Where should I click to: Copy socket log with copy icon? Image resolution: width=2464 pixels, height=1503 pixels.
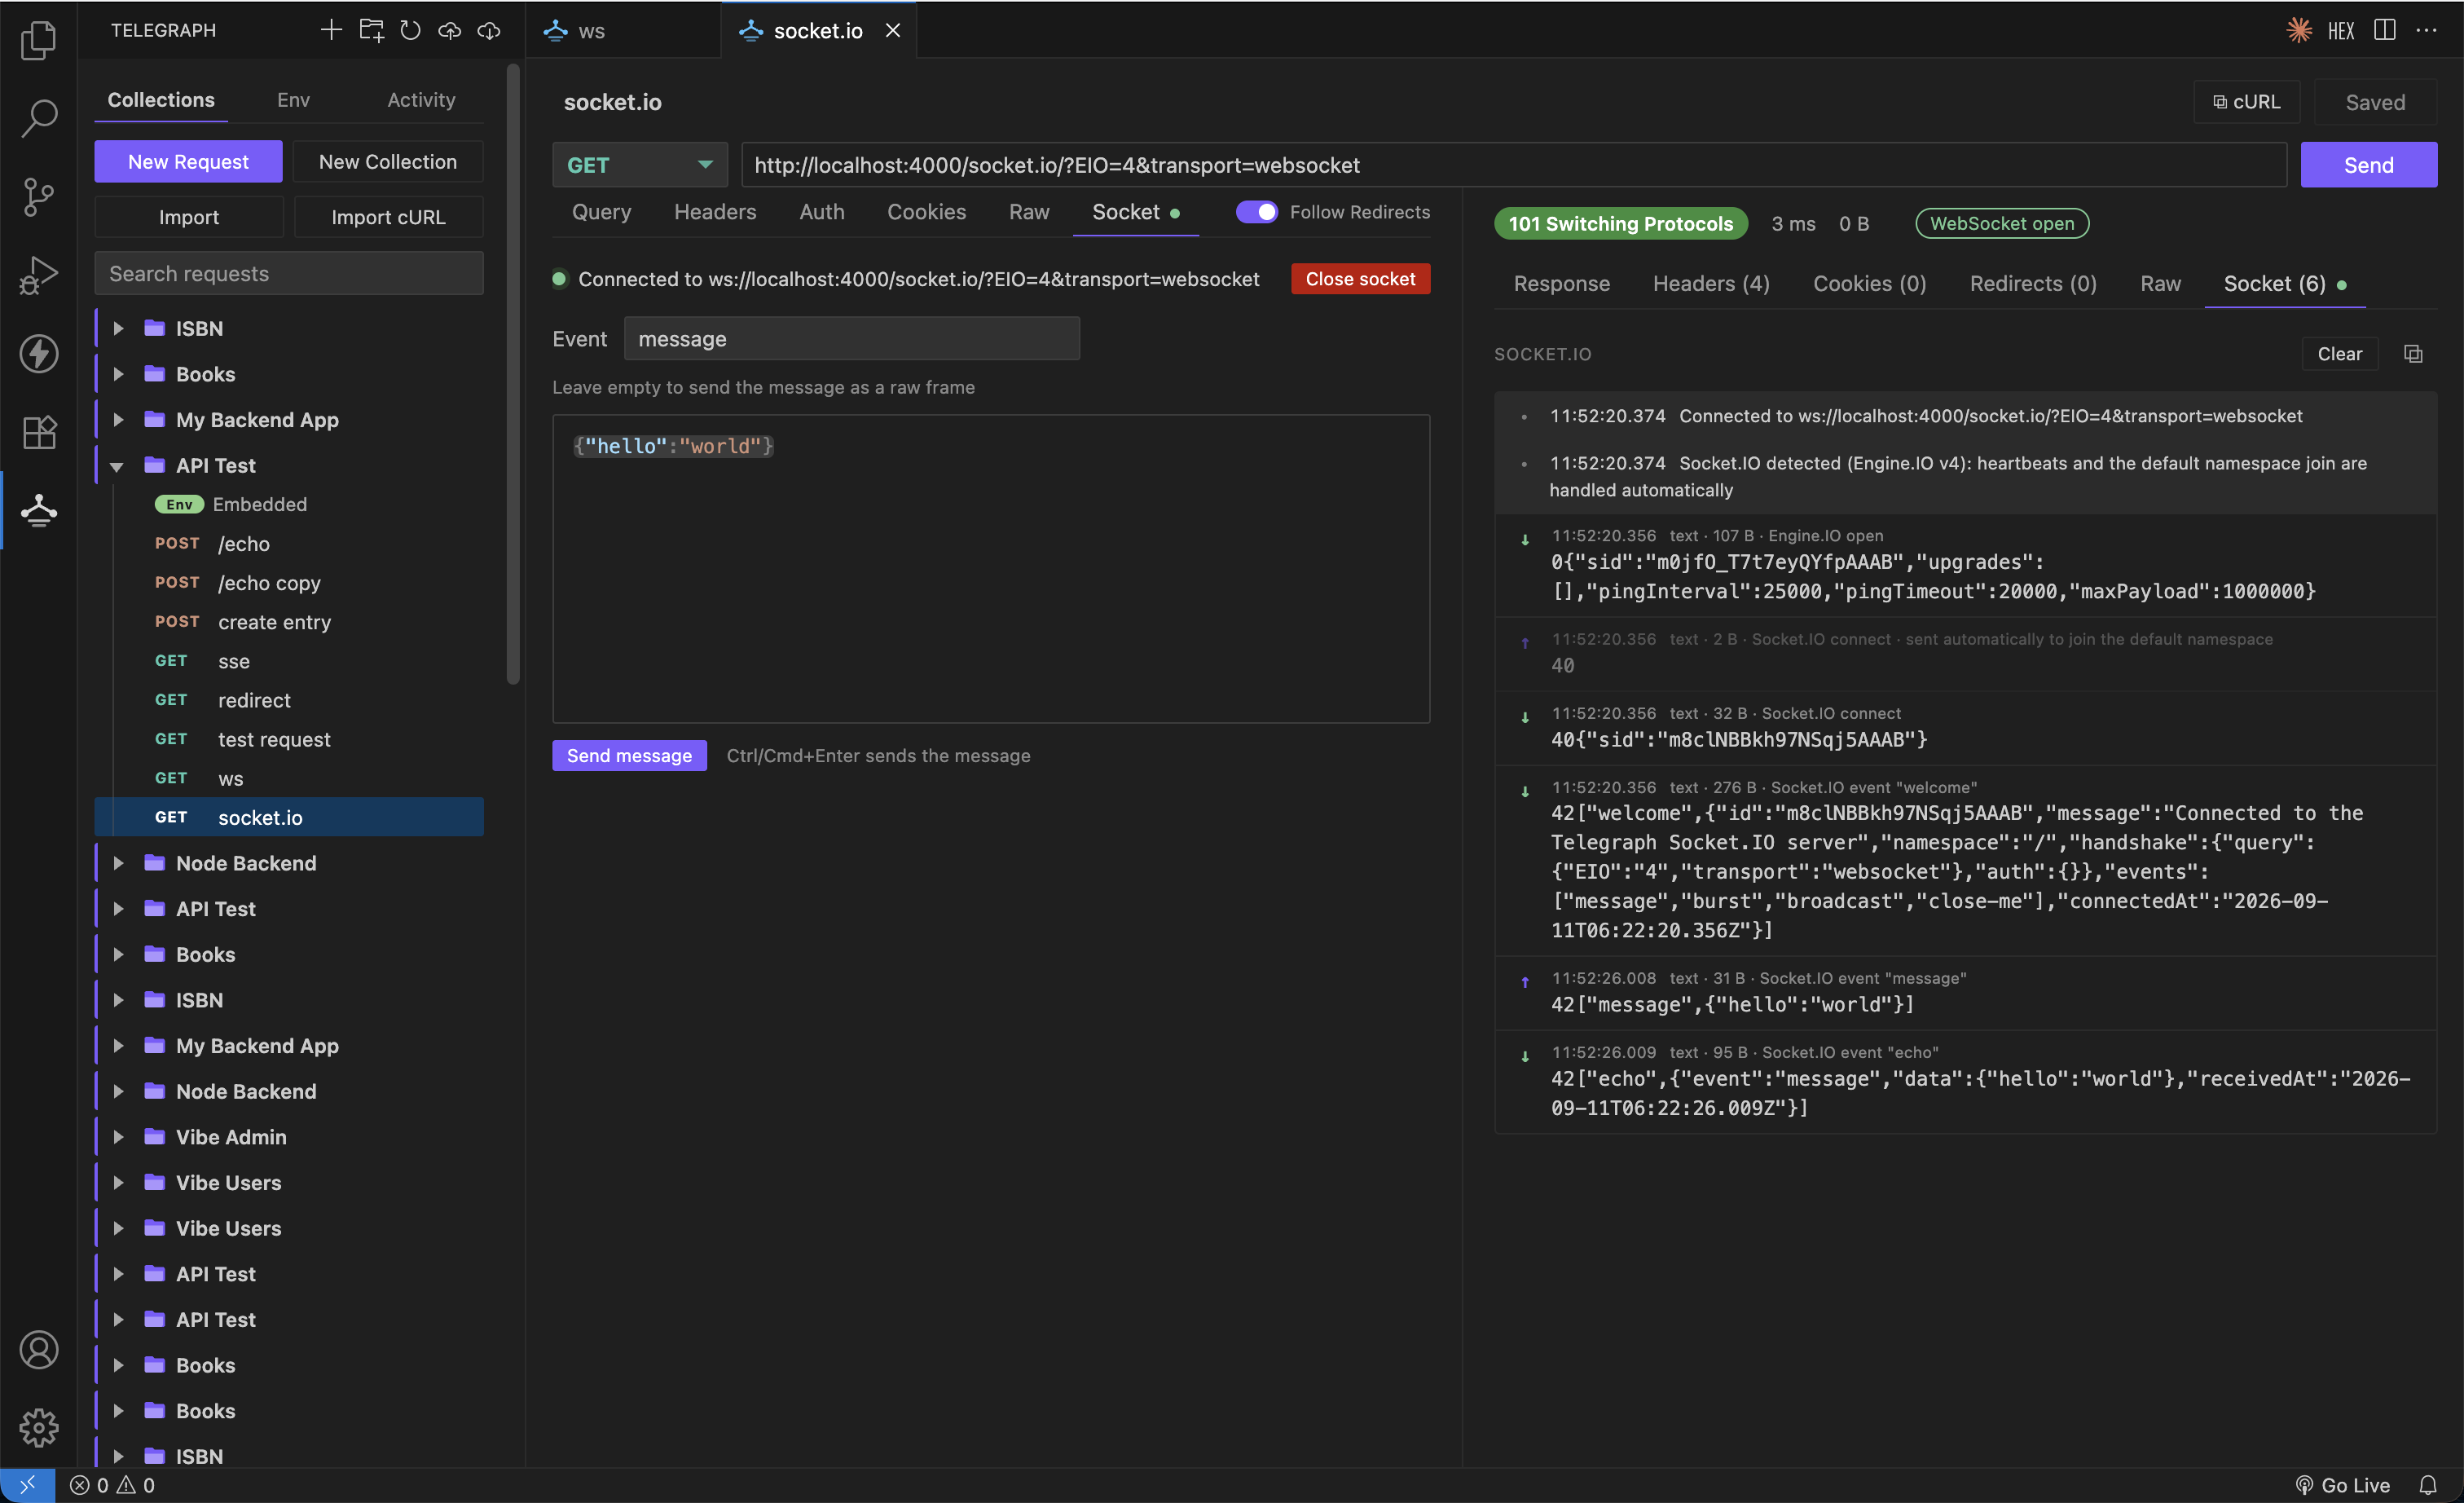pos(2413,353)
